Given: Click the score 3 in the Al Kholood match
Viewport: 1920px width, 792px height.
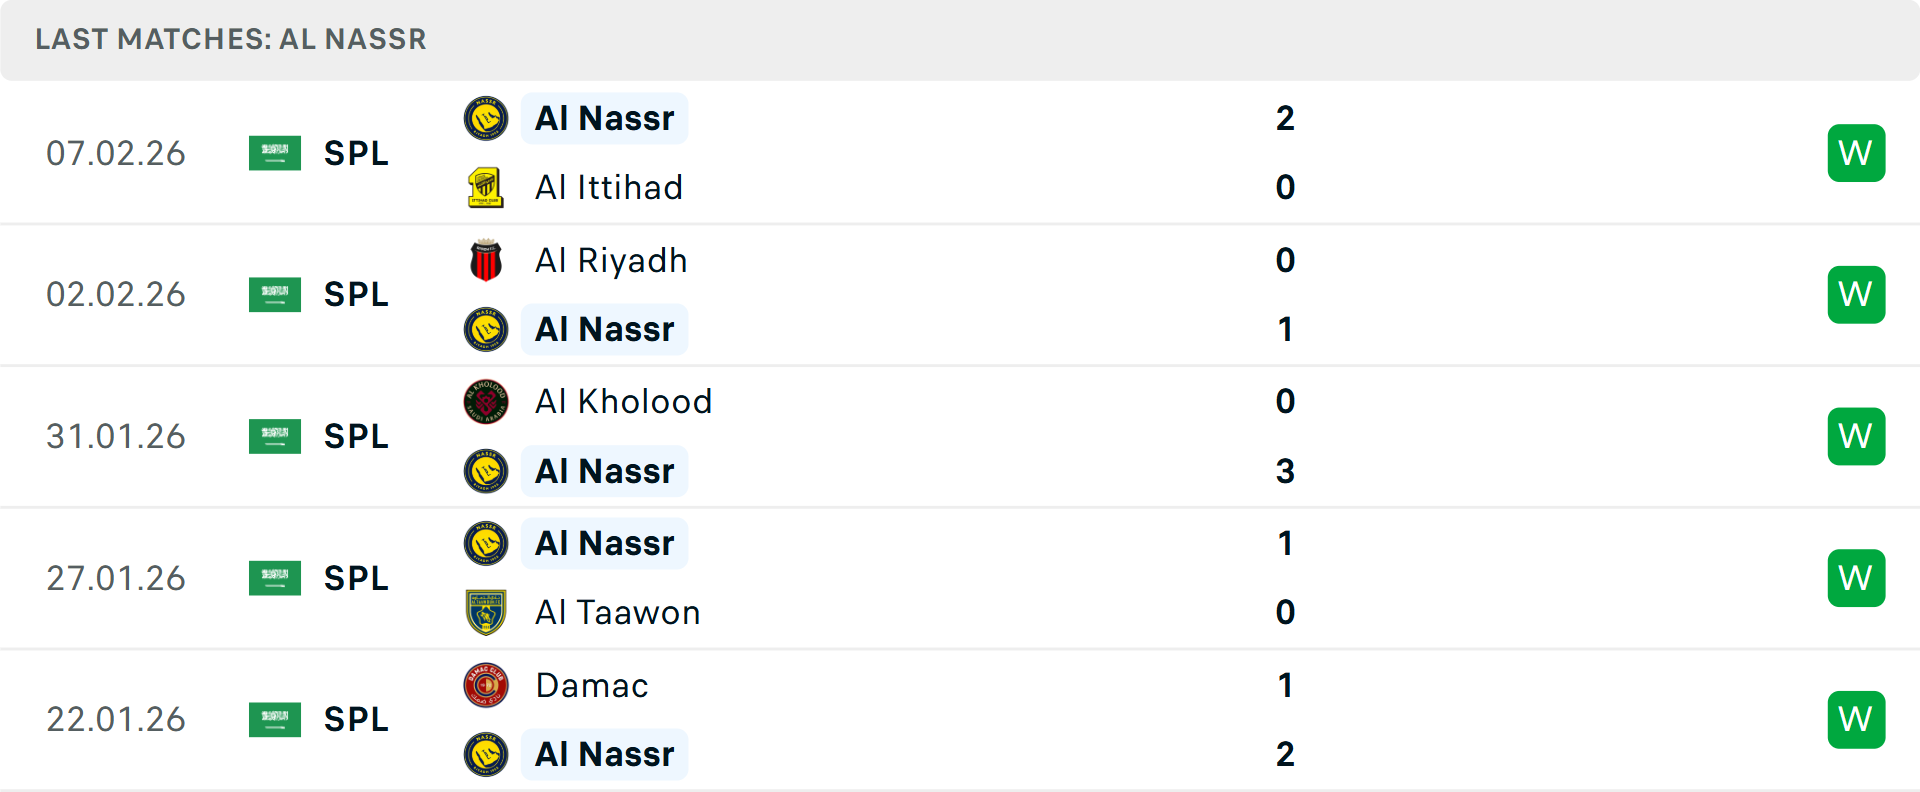Looking at the screenshot, I should tap(1286, 472).
